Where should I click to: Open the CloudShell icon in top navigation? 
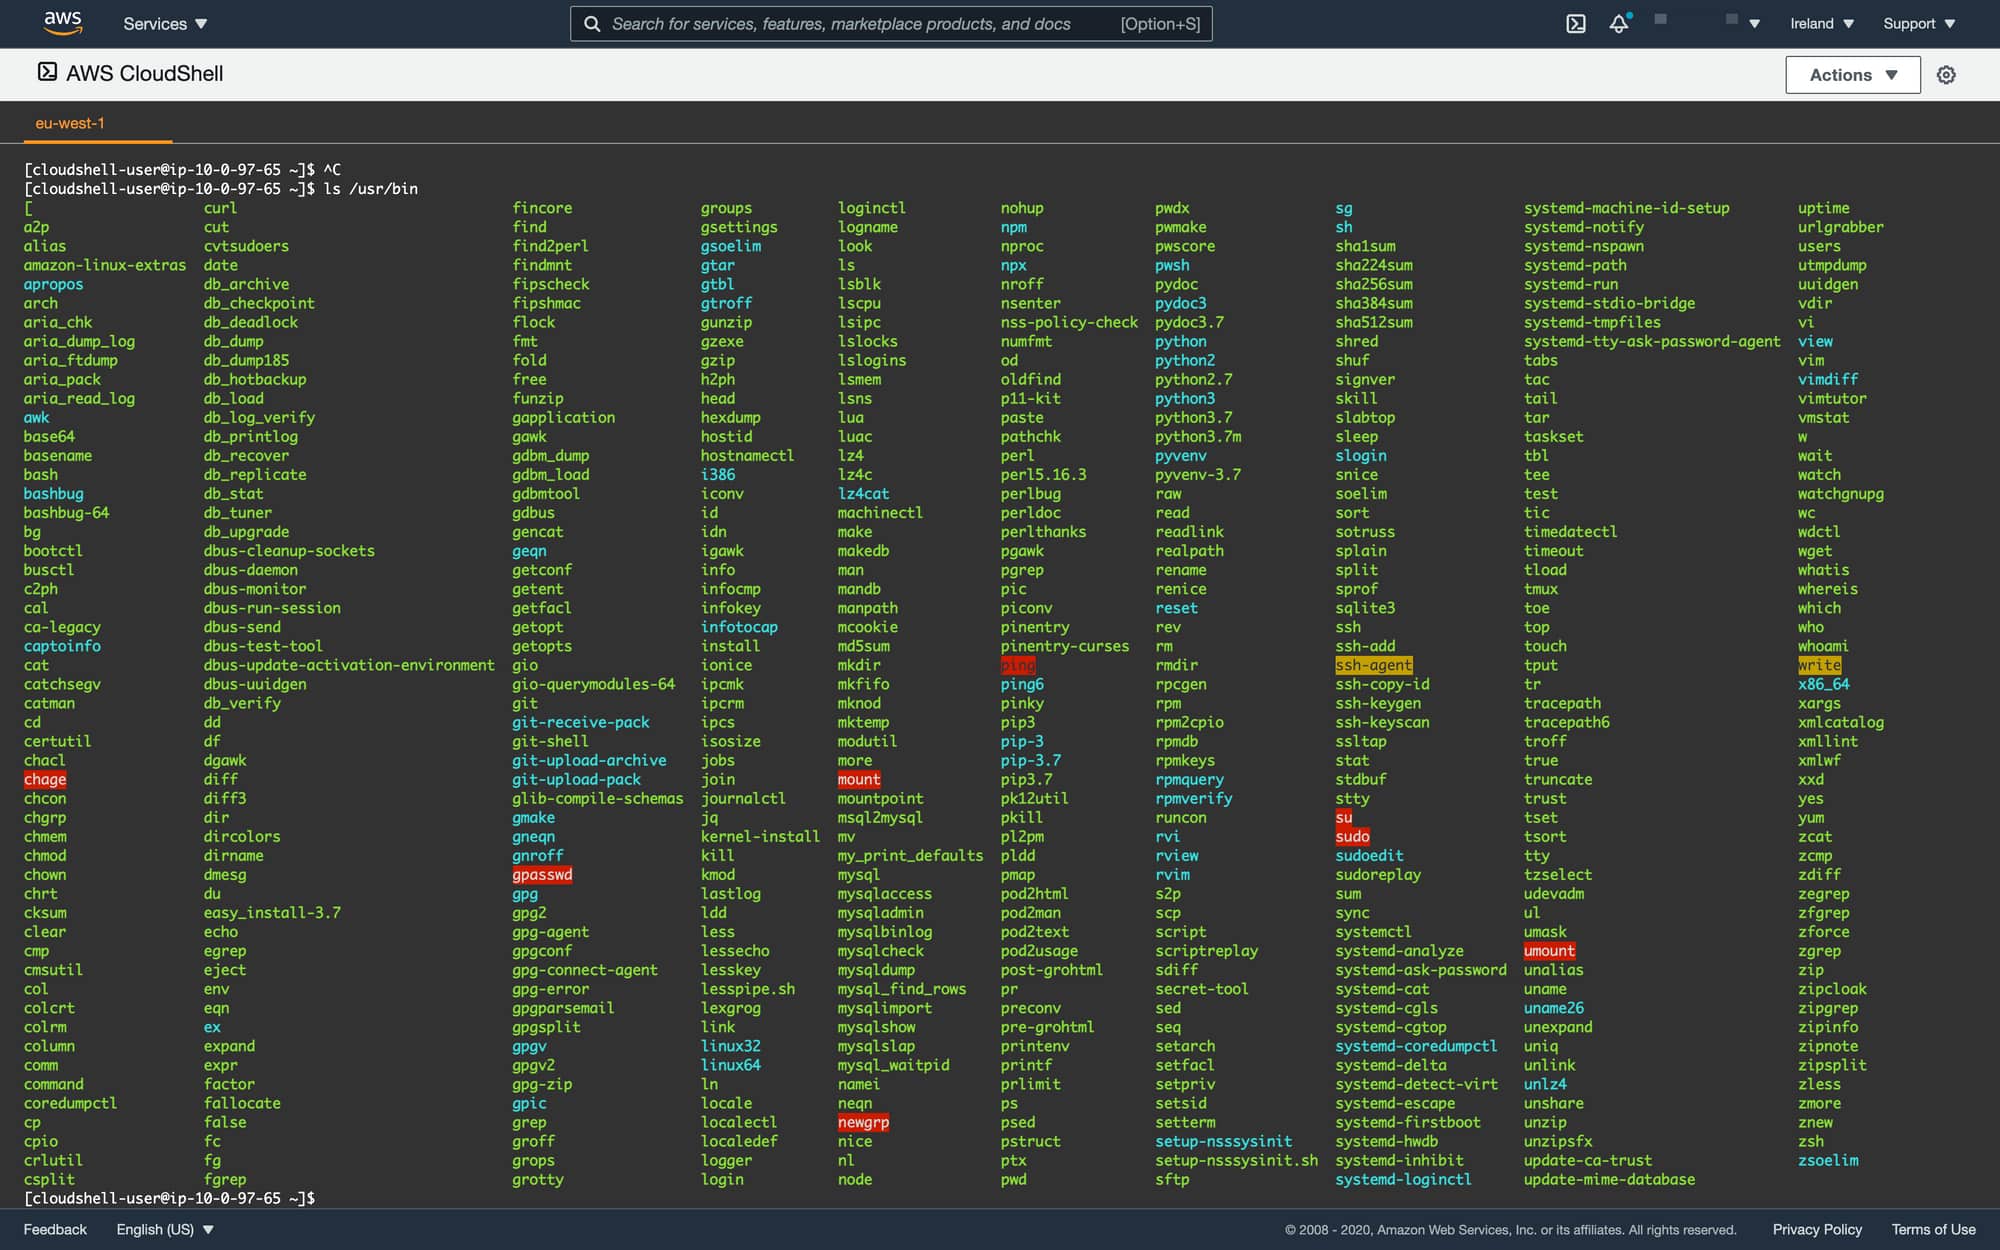pyautogui.click(x=1576, y=24)
